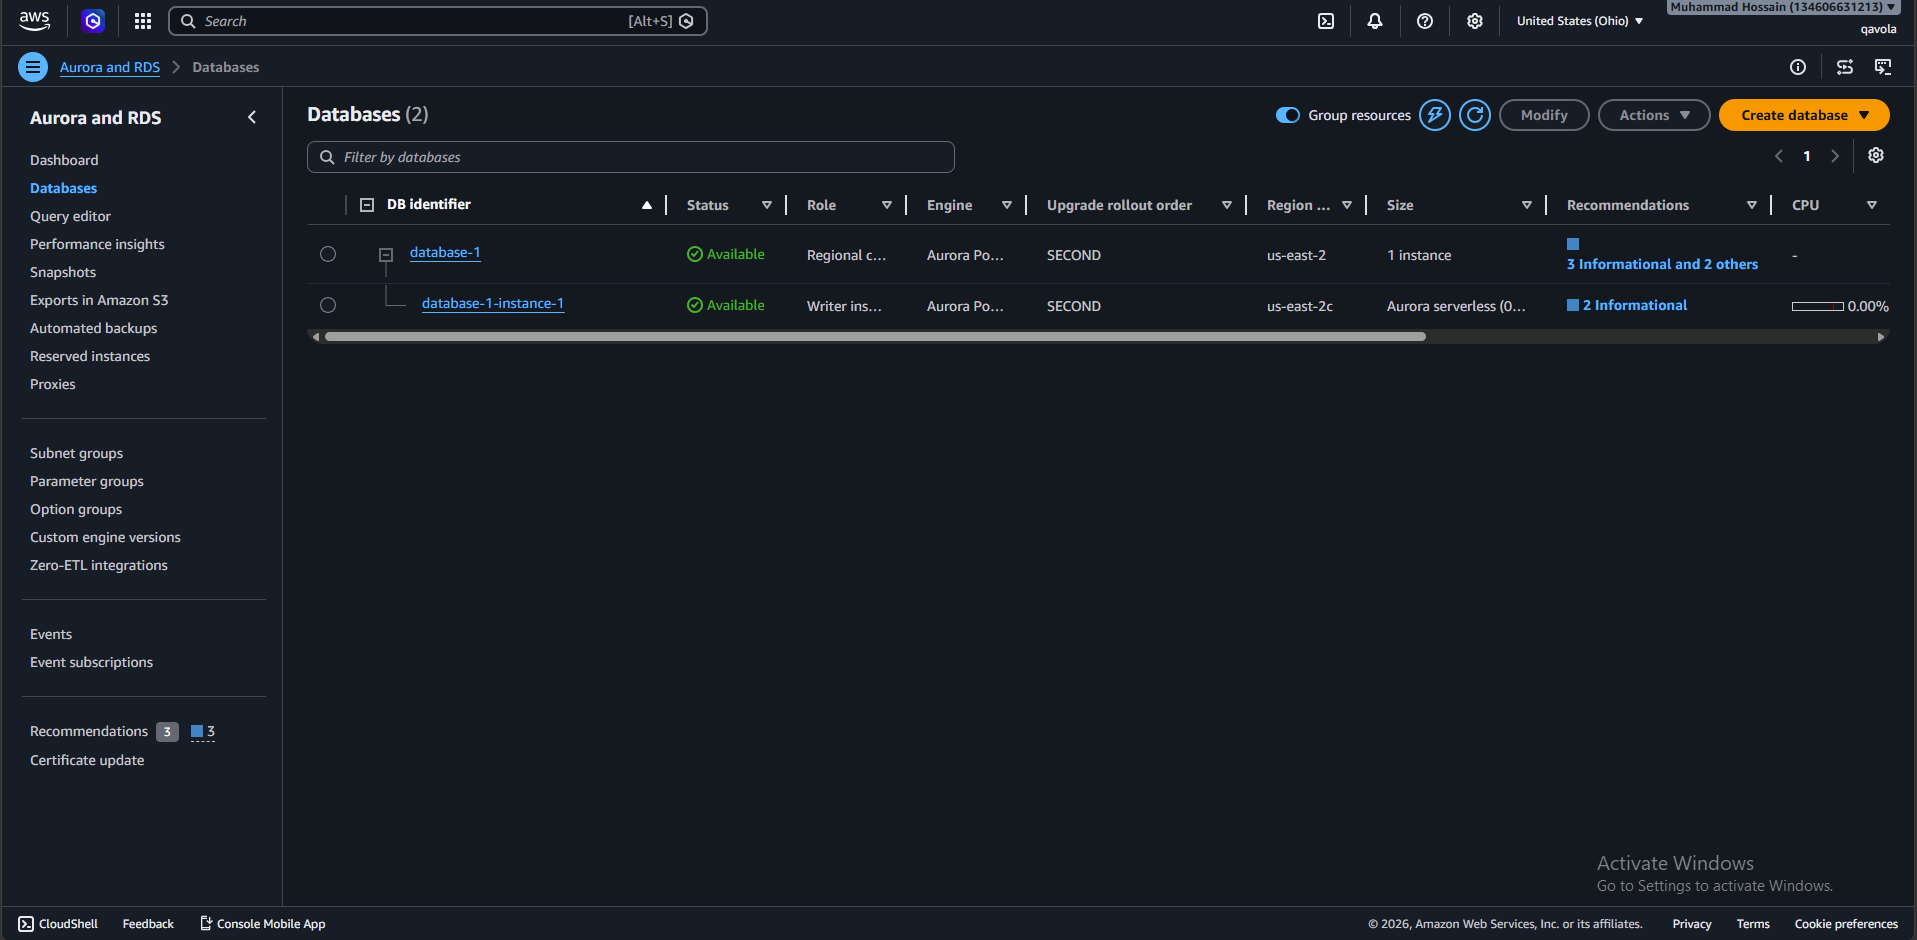Sort by the Upgrade rollout order column
The width and height of the screenshot is (1917, 940).
1227,205
